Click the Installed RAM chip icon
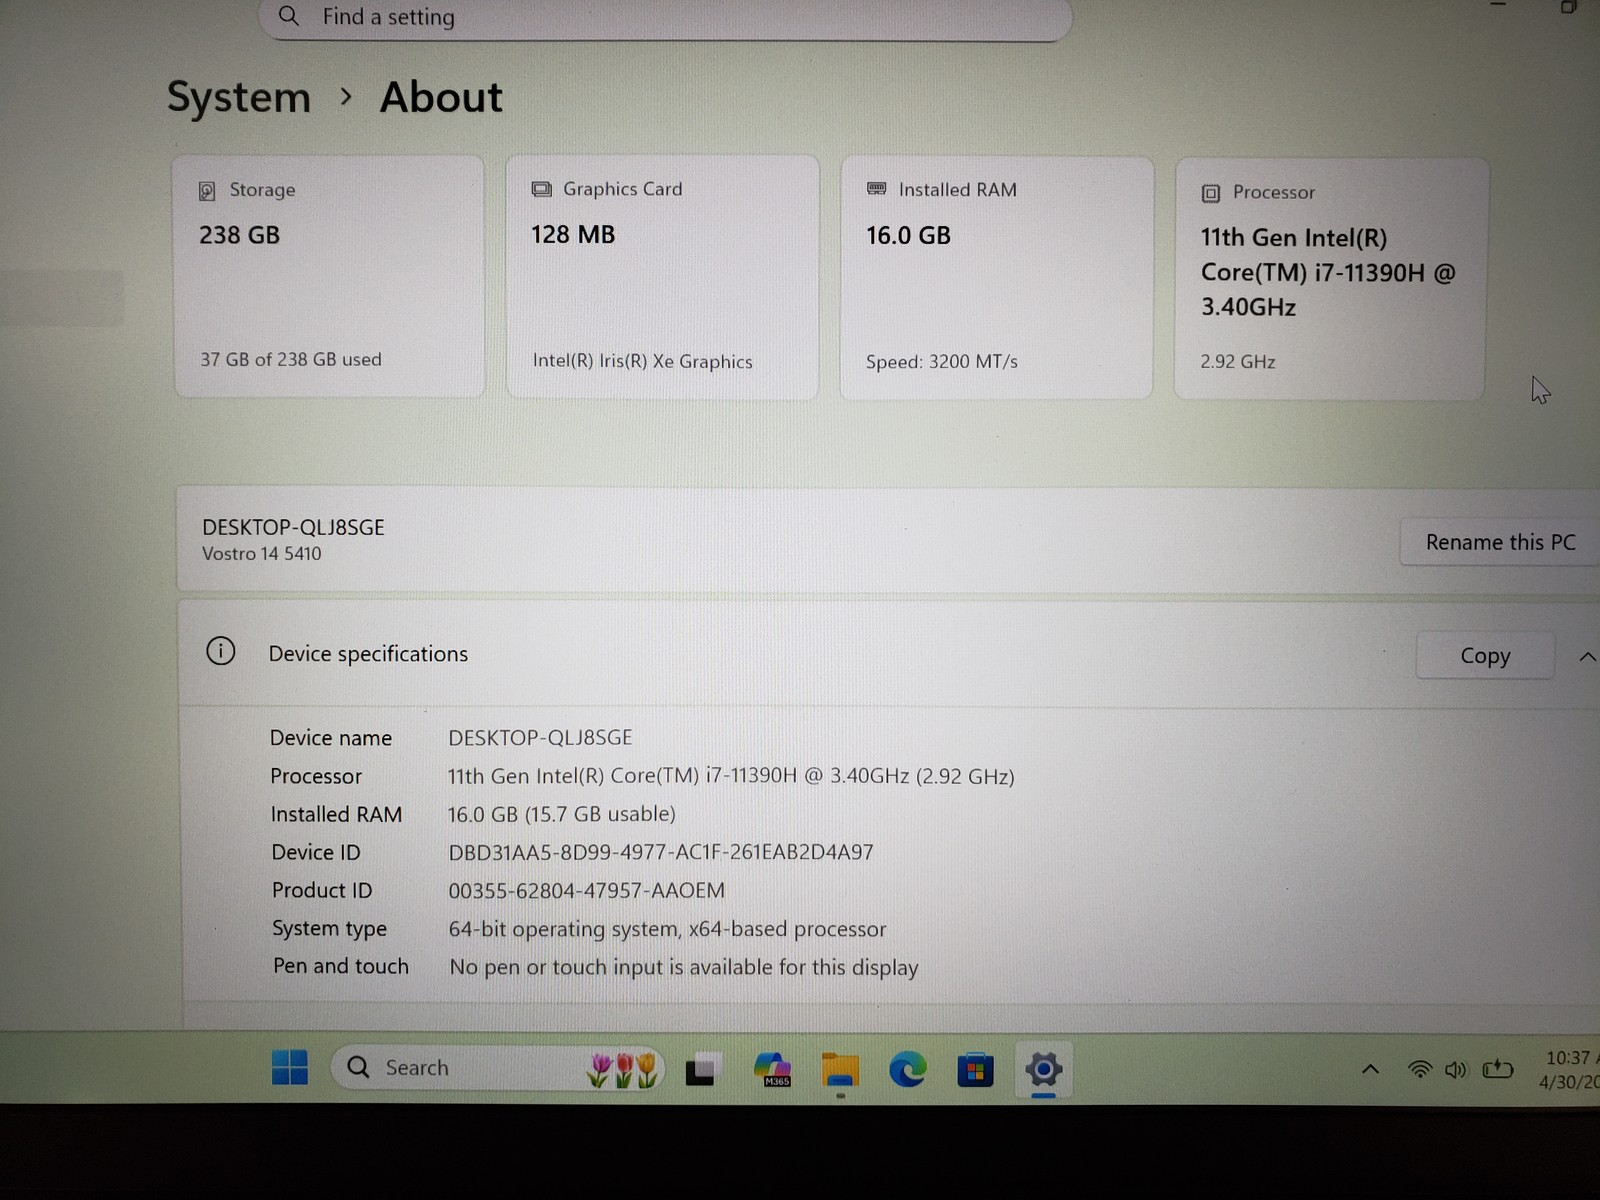 [877, 189]
